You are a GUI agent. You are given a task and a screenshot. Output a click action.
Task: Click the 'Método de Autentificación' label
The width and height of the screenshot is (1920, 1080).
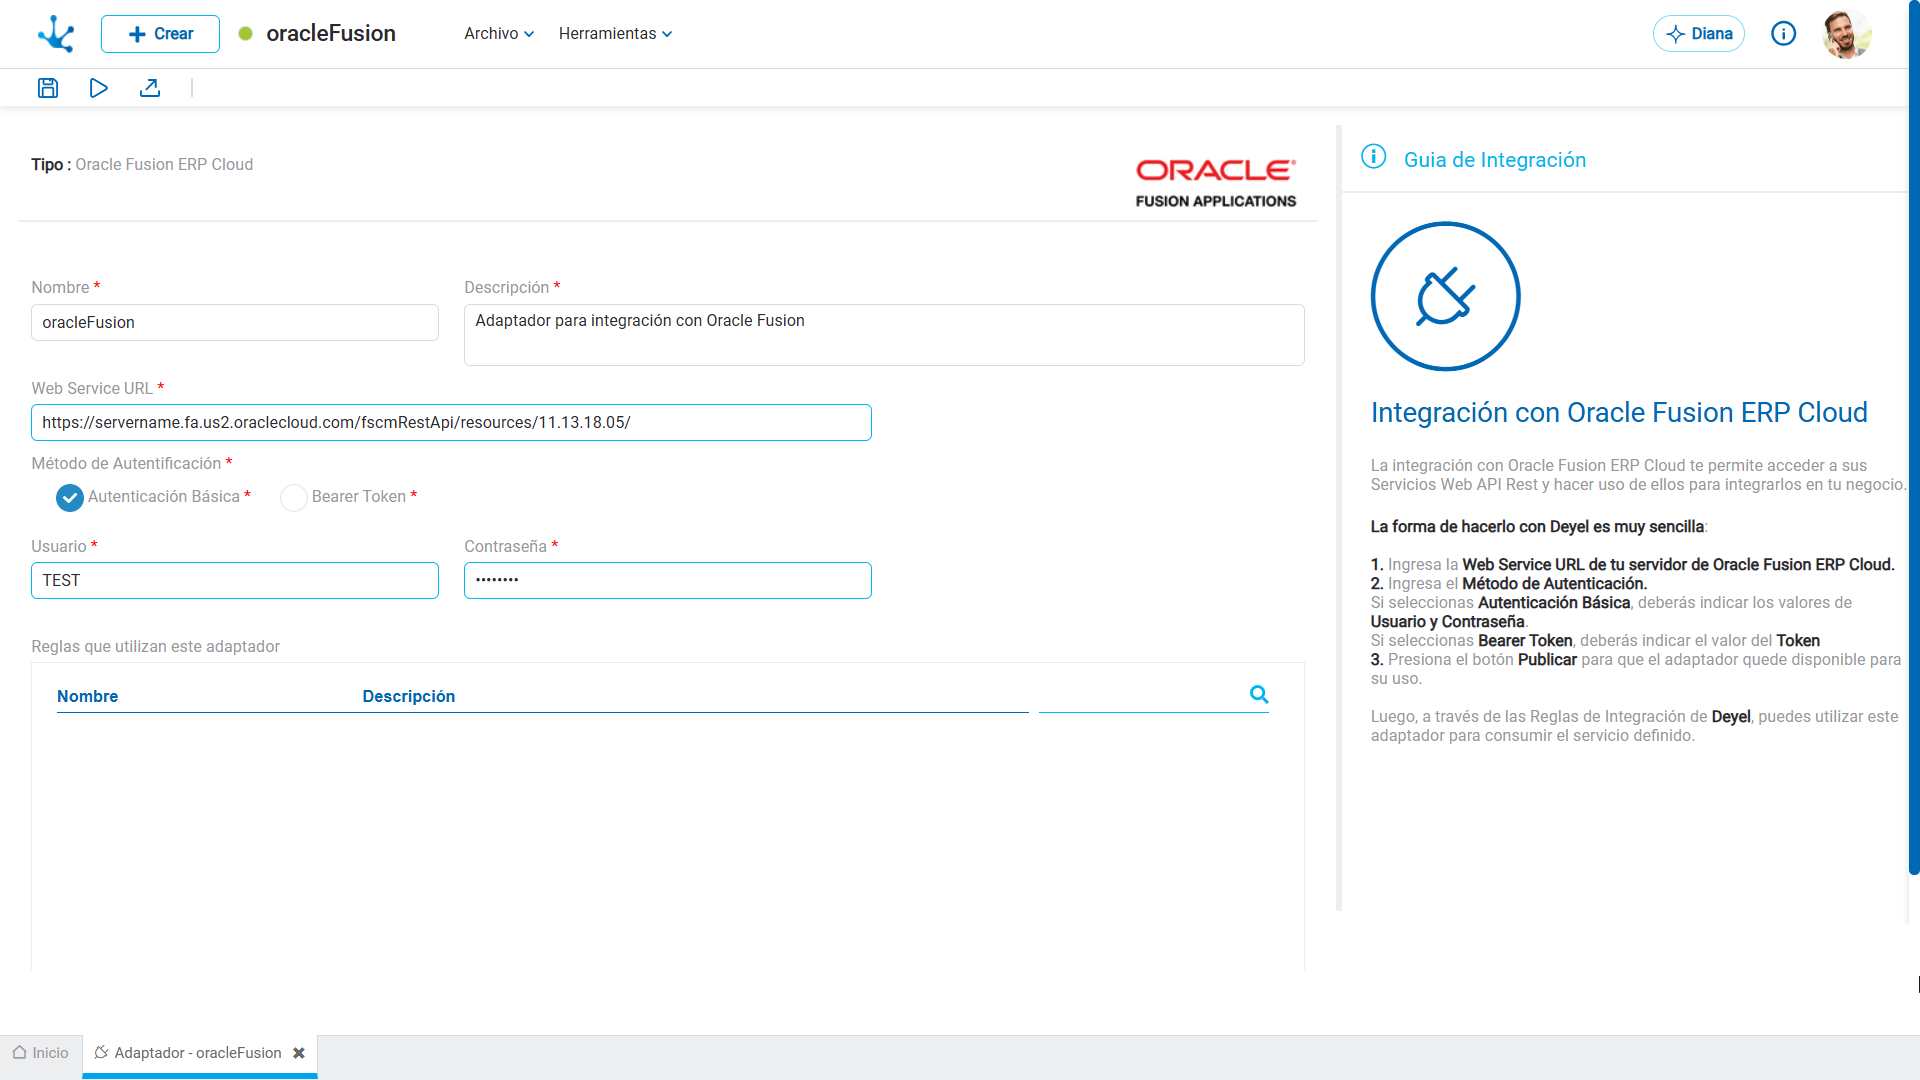(126, 463)
